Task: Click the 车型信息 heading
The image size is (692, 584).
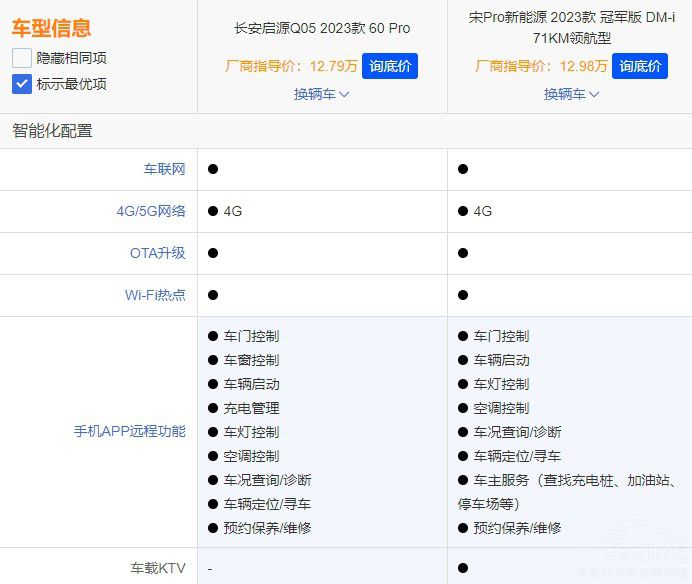Action: click(51, 28)
